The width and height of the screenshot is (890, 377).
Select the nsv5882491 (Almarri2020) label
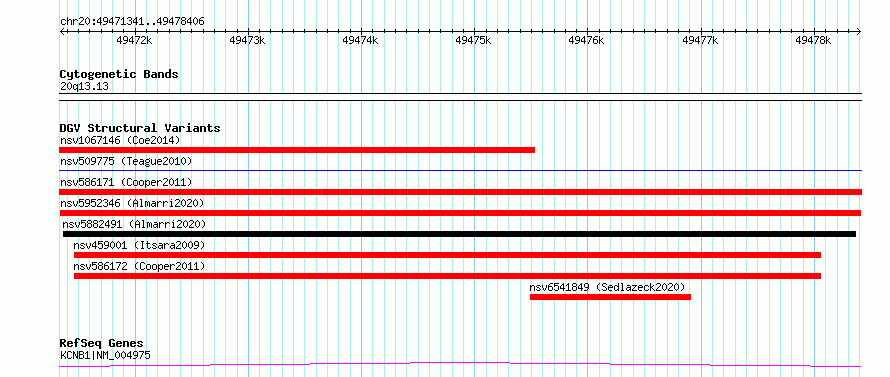[x=134, y=224]
